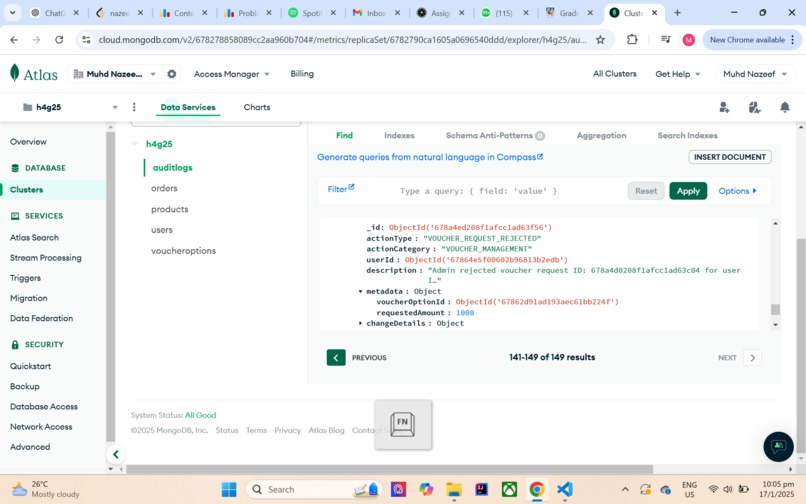Click the invite user icon
Viewport: 806px width, 504px height.
724,107
